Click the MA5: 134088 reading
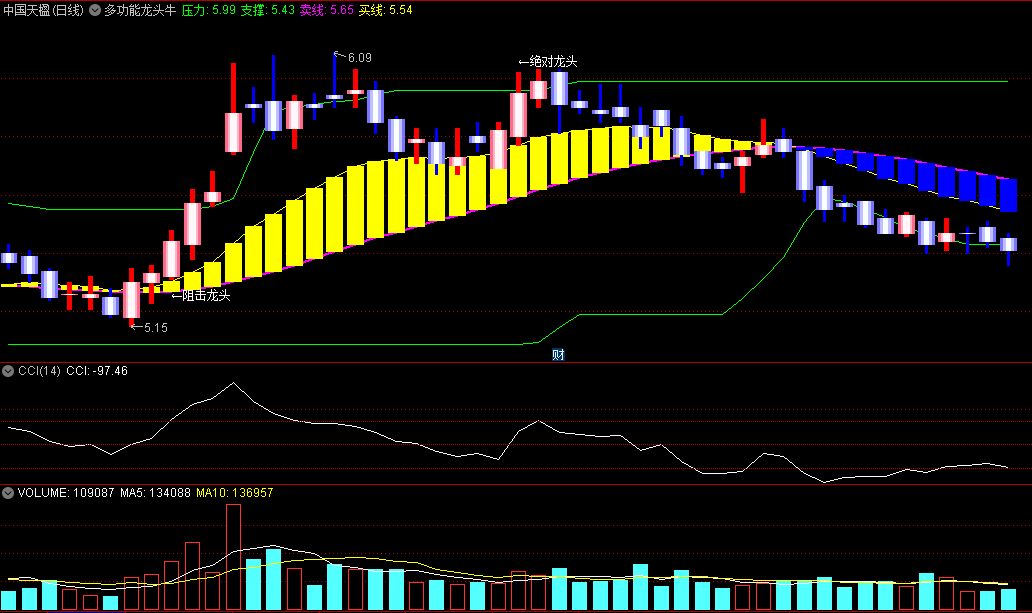This screenshot has height=613, width=1032. click(155, 493)
